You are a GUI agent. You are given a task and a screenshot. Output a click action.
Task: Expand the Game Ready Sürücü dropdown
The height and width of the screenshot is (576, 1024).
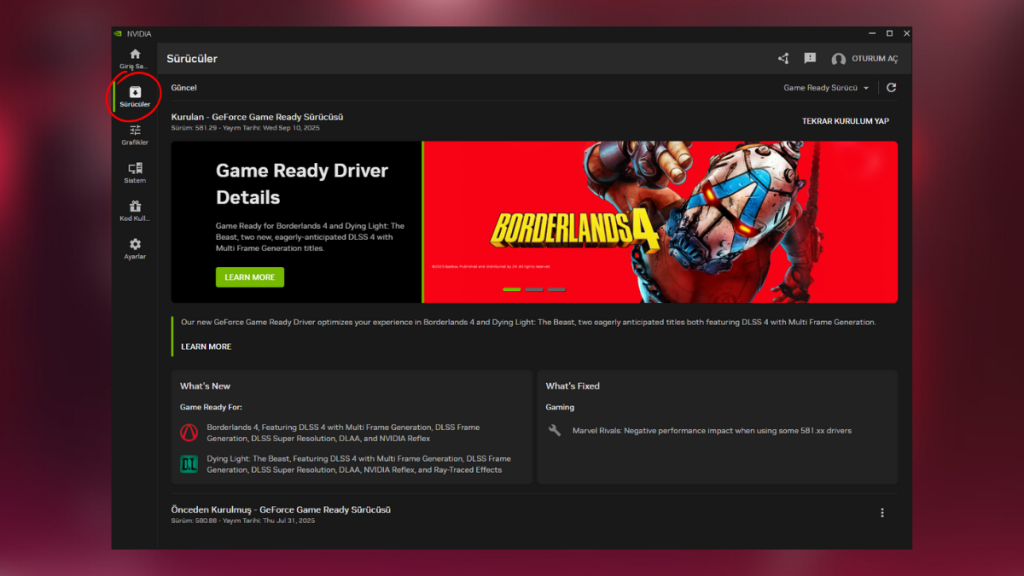[826, 88]
